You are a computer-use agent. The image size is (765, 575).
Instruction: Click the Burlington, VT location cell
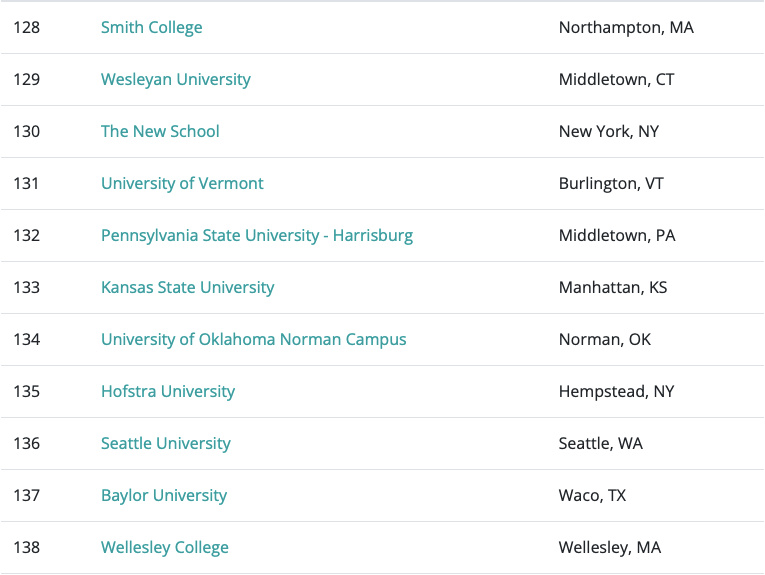tap(611, 184)
